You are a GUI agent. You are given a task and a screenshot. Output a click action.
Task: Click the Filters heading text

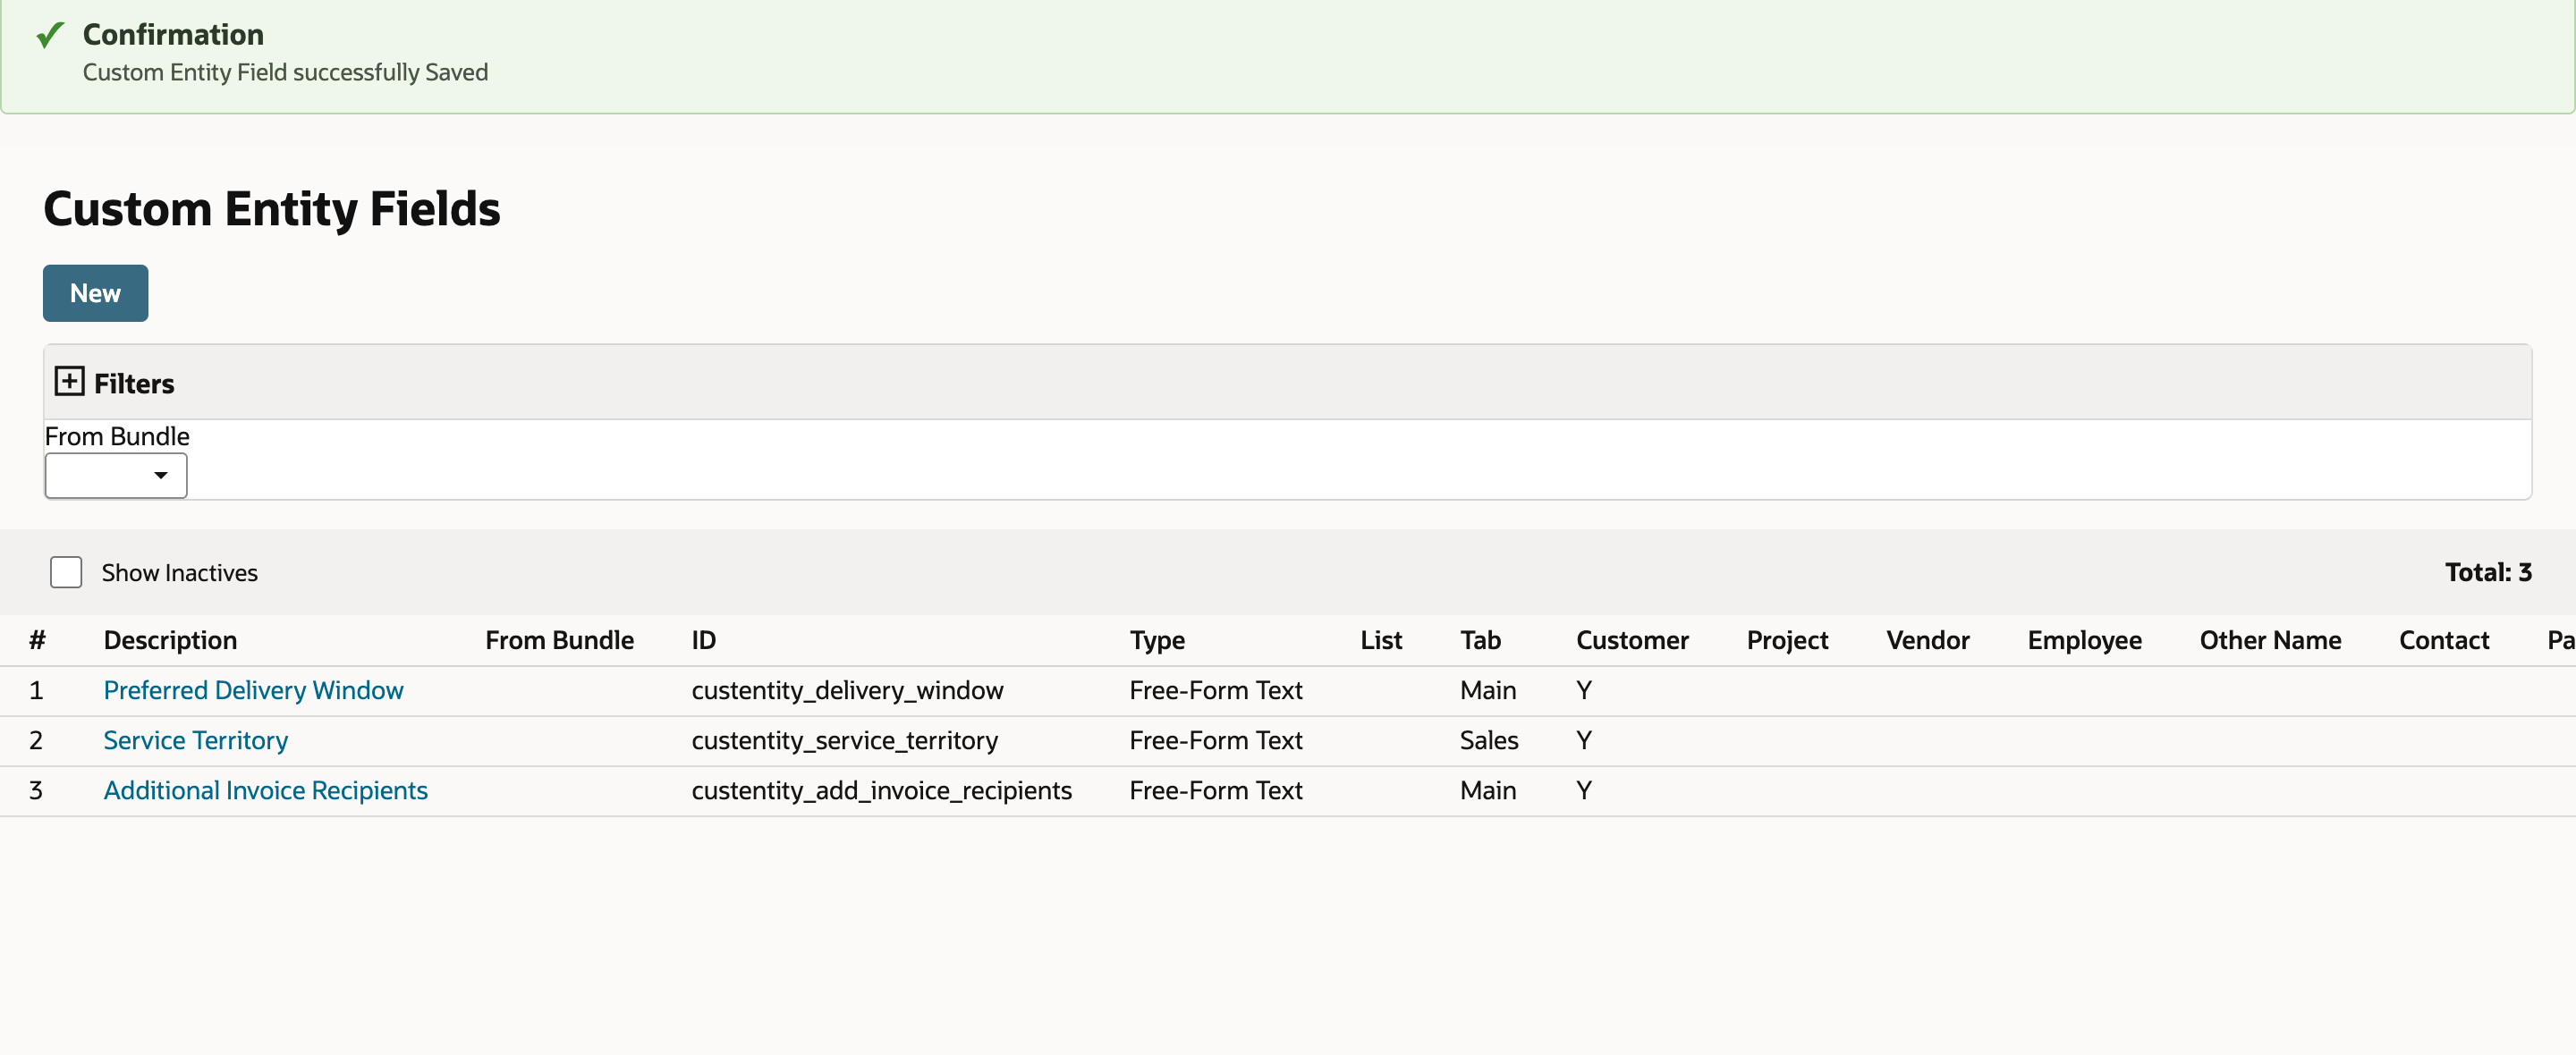tap(134, 383)
